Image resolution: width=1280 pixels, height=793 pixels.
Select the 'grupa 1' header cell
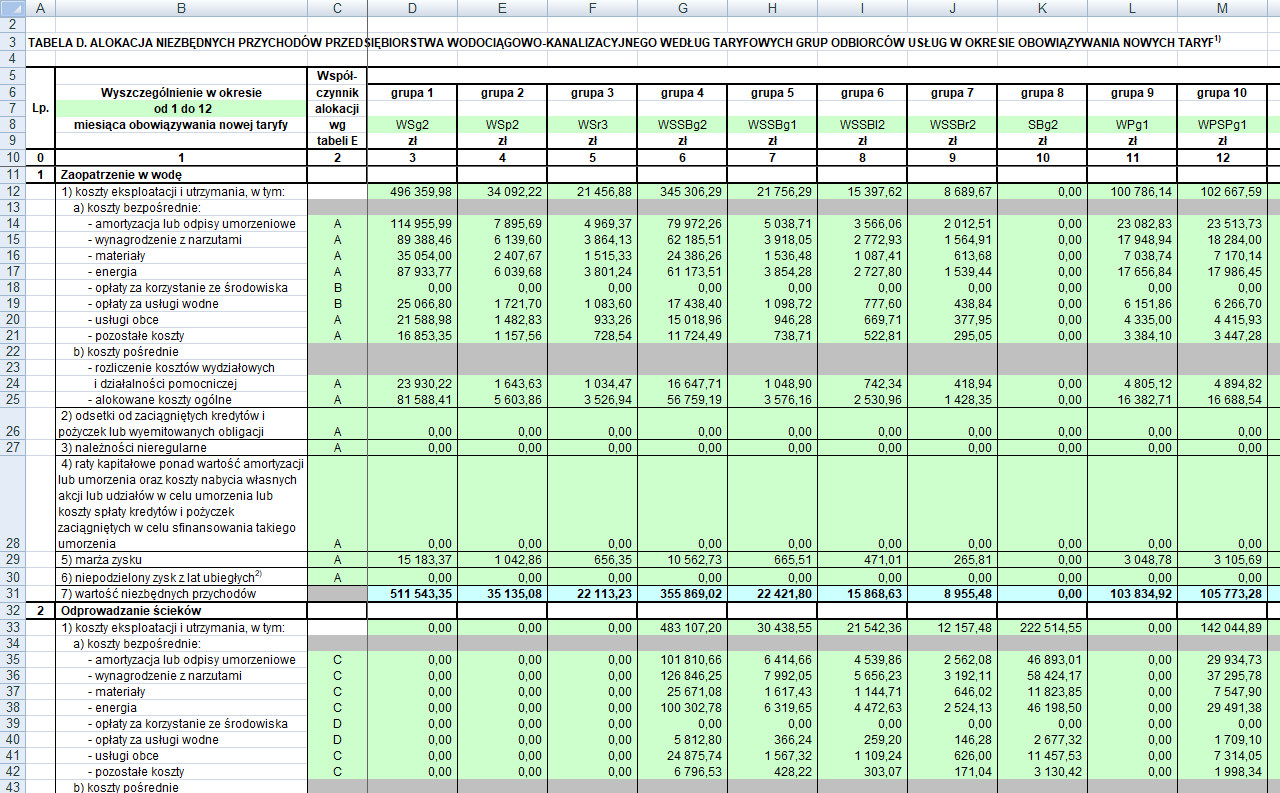pos(412,93)
